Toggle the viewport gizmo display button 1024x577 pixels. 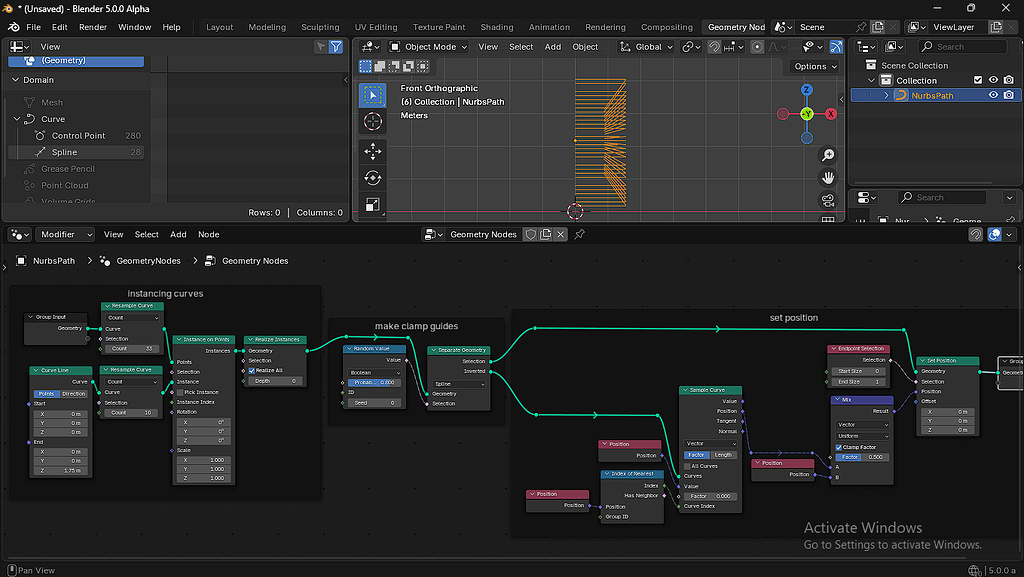pos(836,46)
